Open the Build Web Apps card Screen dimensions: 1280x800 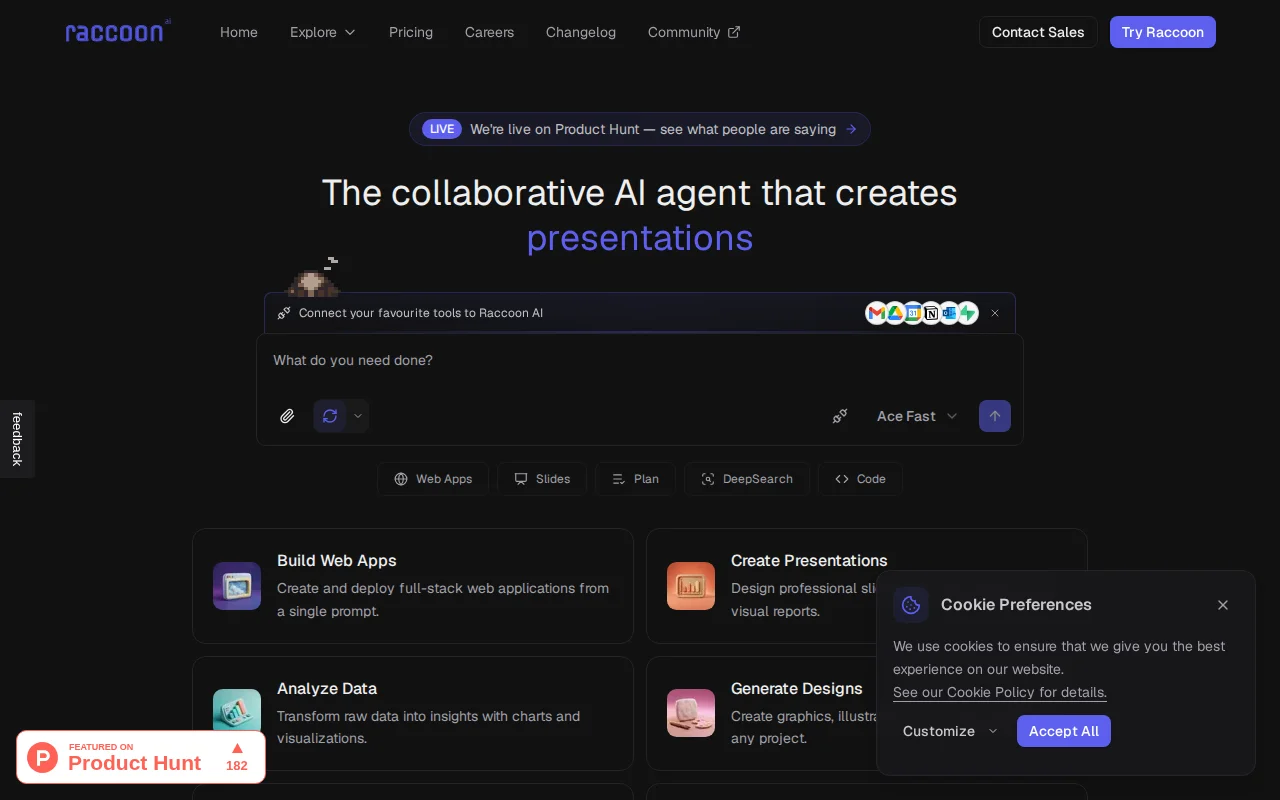point(413,586)
